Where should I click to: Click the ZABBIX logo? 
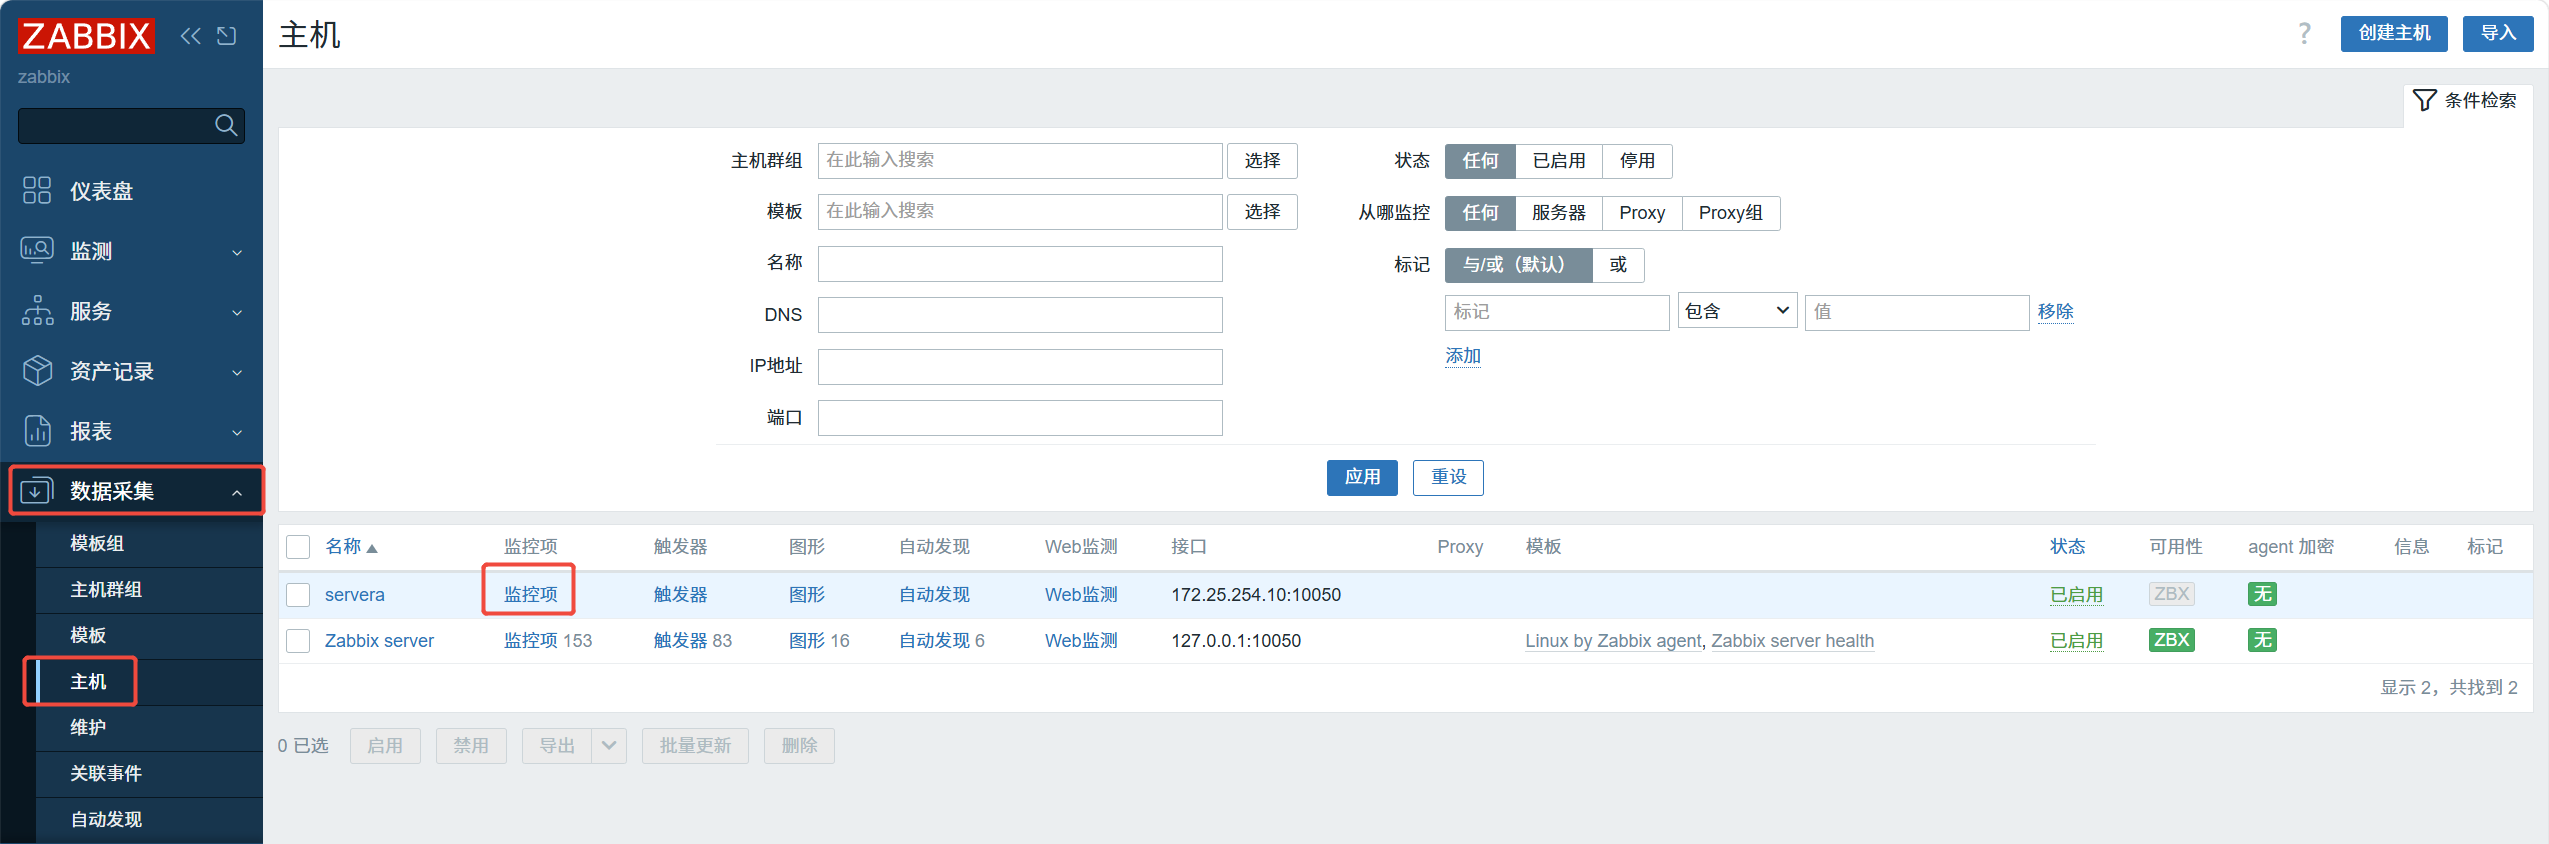click(x=86, y=36)
